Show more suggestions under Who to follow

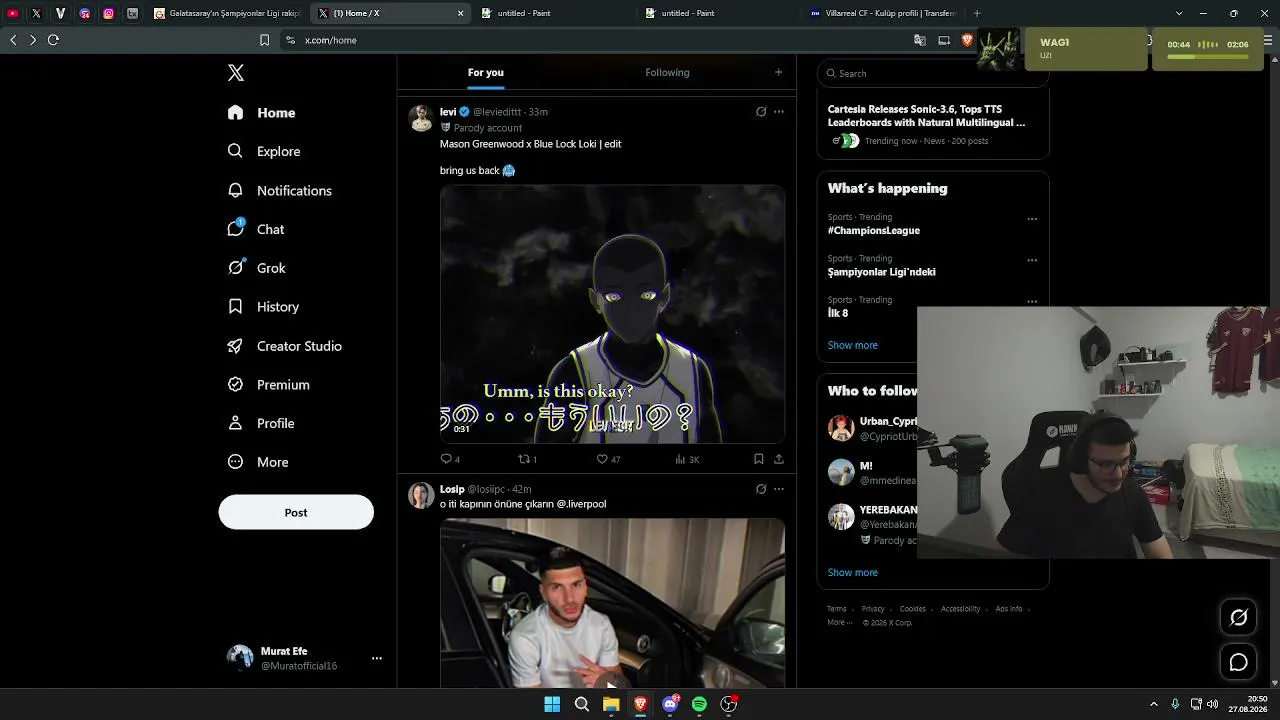coord(853,572)
